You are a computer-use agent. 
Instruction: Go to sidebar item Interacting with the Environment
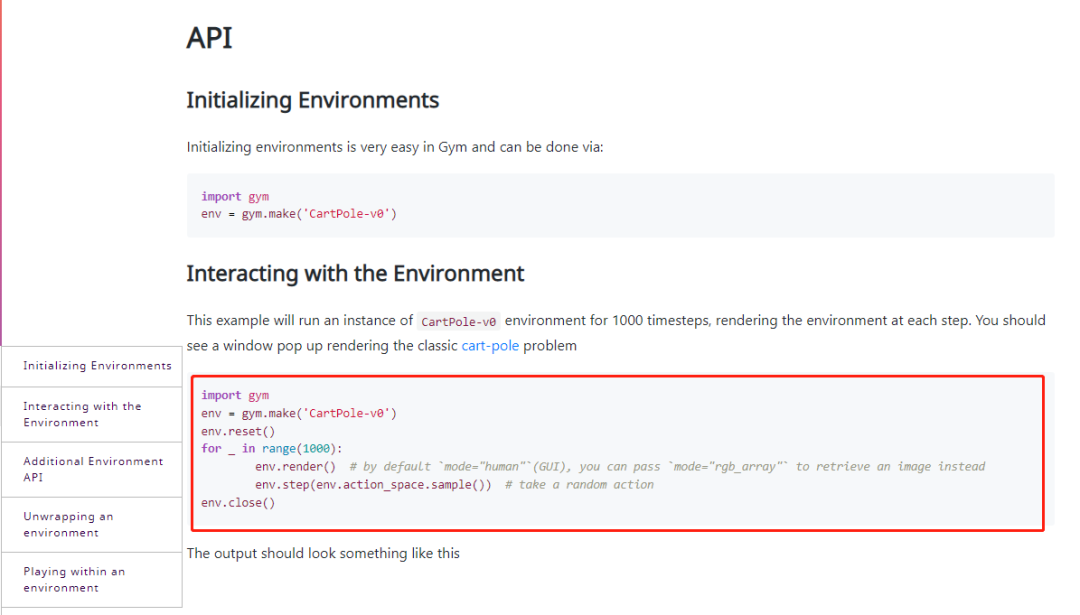click(x=82, y=414)
